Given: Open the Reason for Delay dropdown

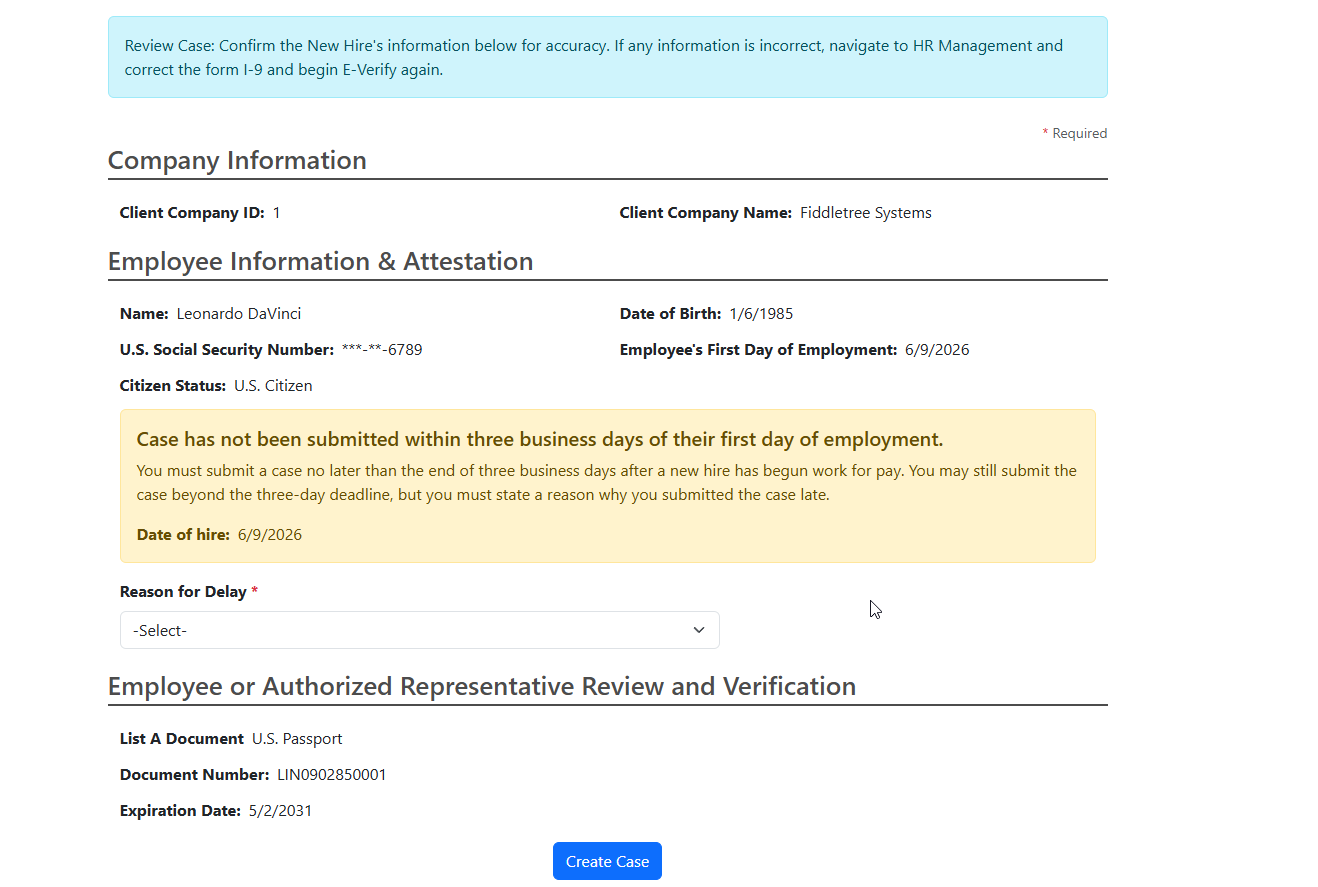Looking at the screenshot, I should coord(419,630).
